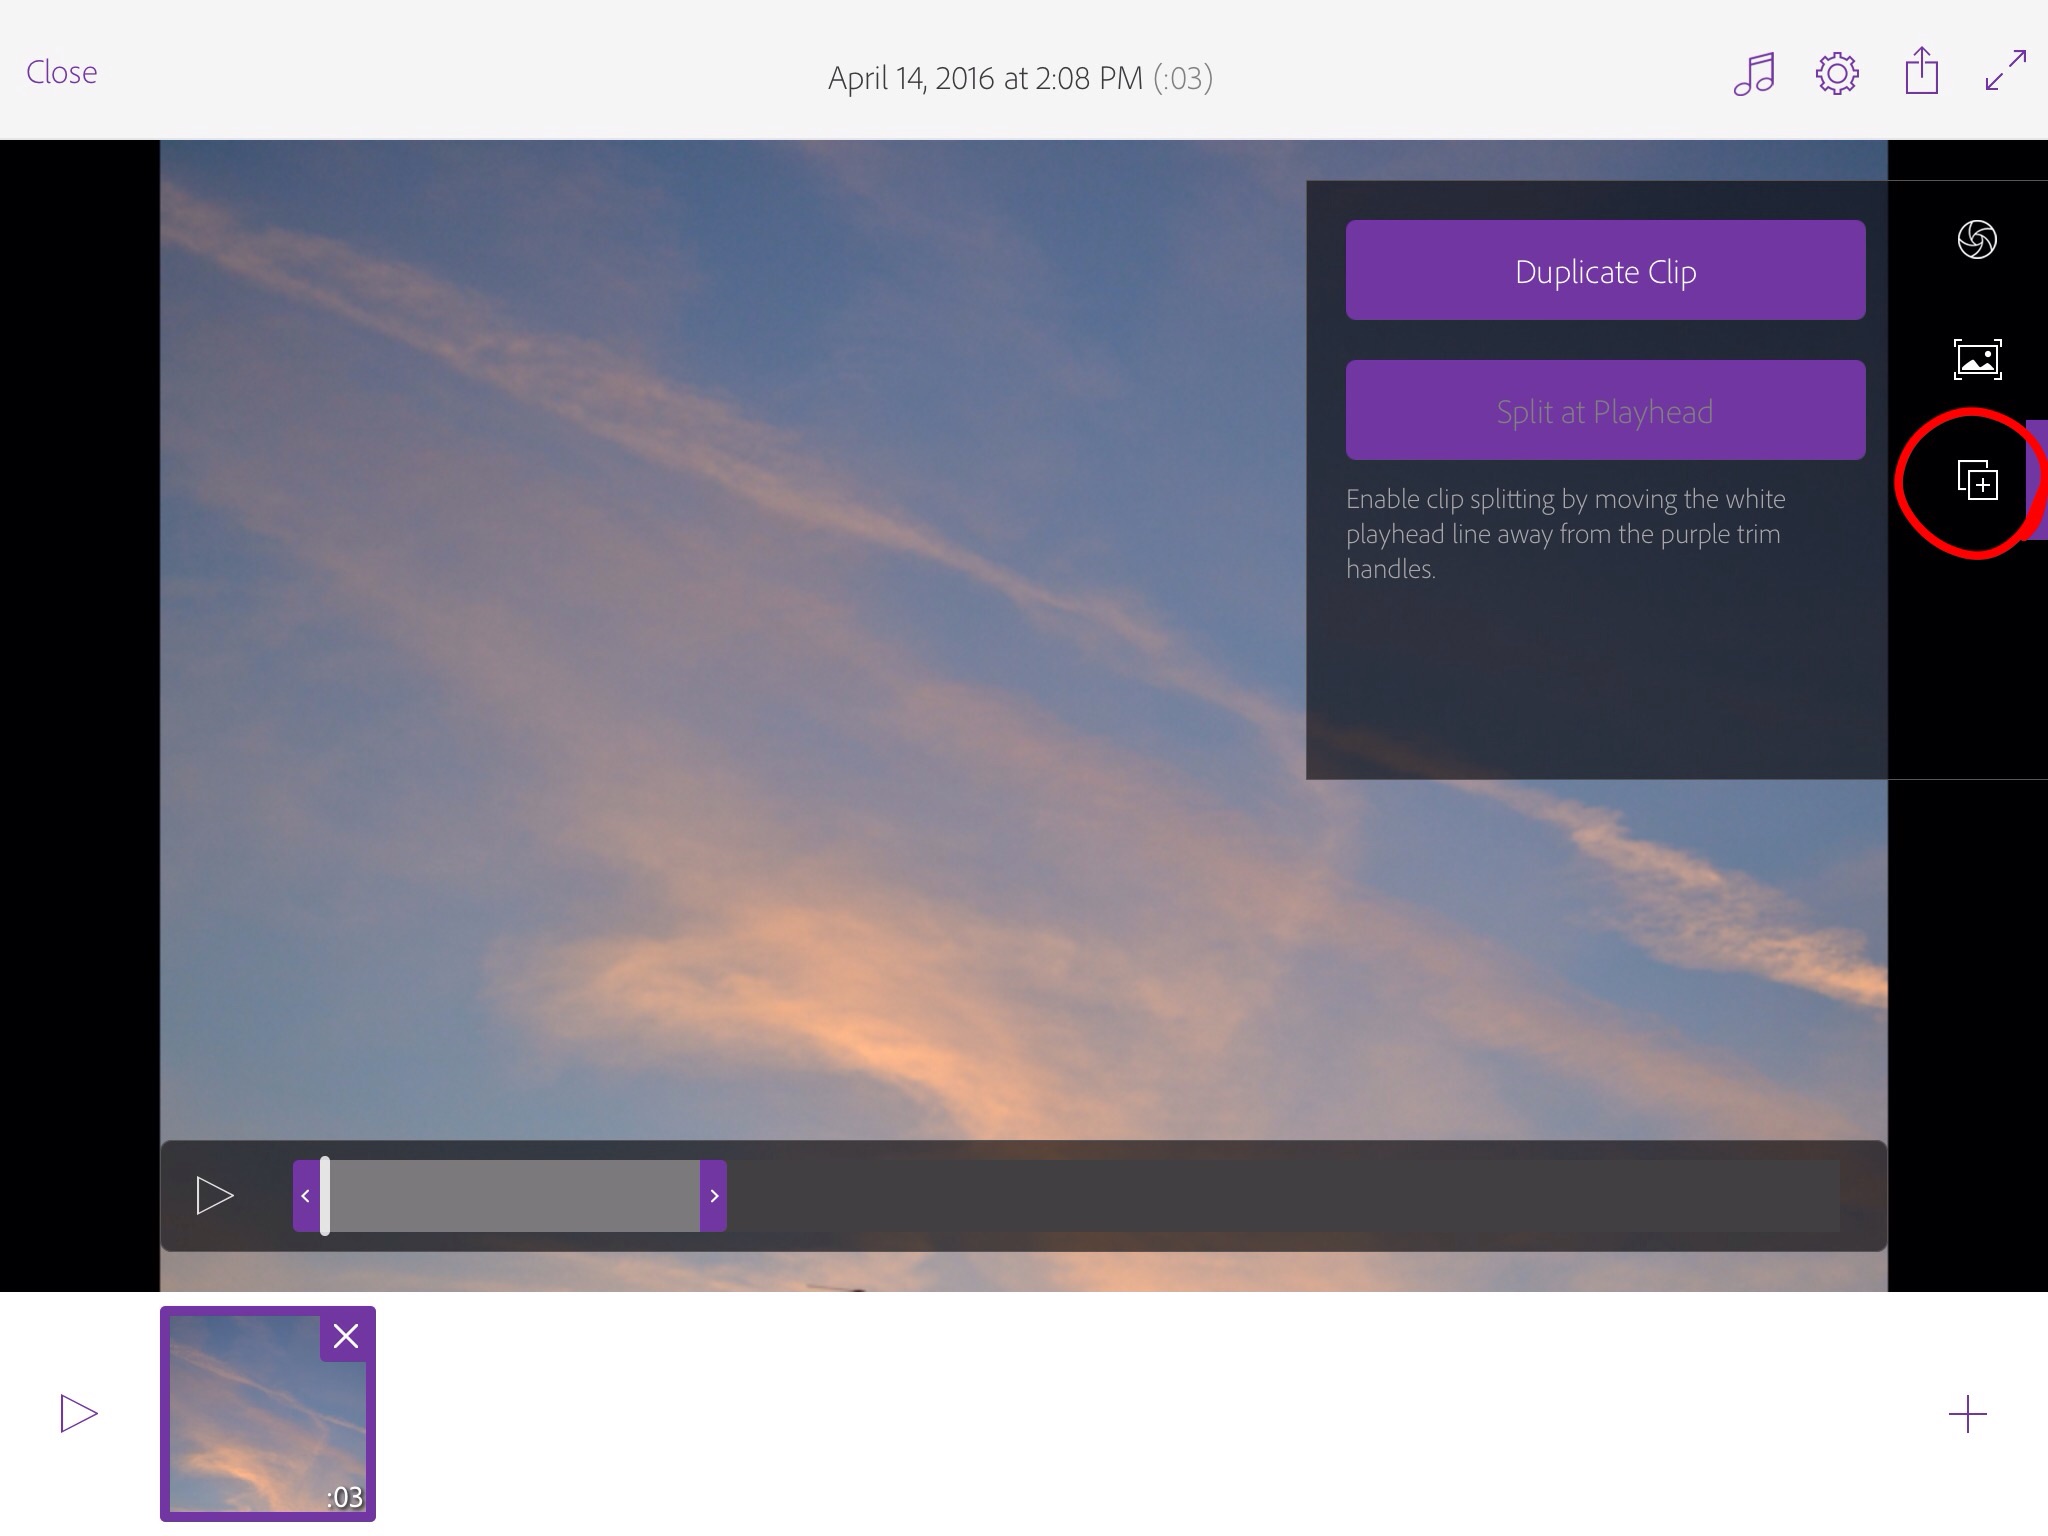Toggle the duplicate/split clip panel icon
Viewport: 2048px width, 1536px height.
1977,481
